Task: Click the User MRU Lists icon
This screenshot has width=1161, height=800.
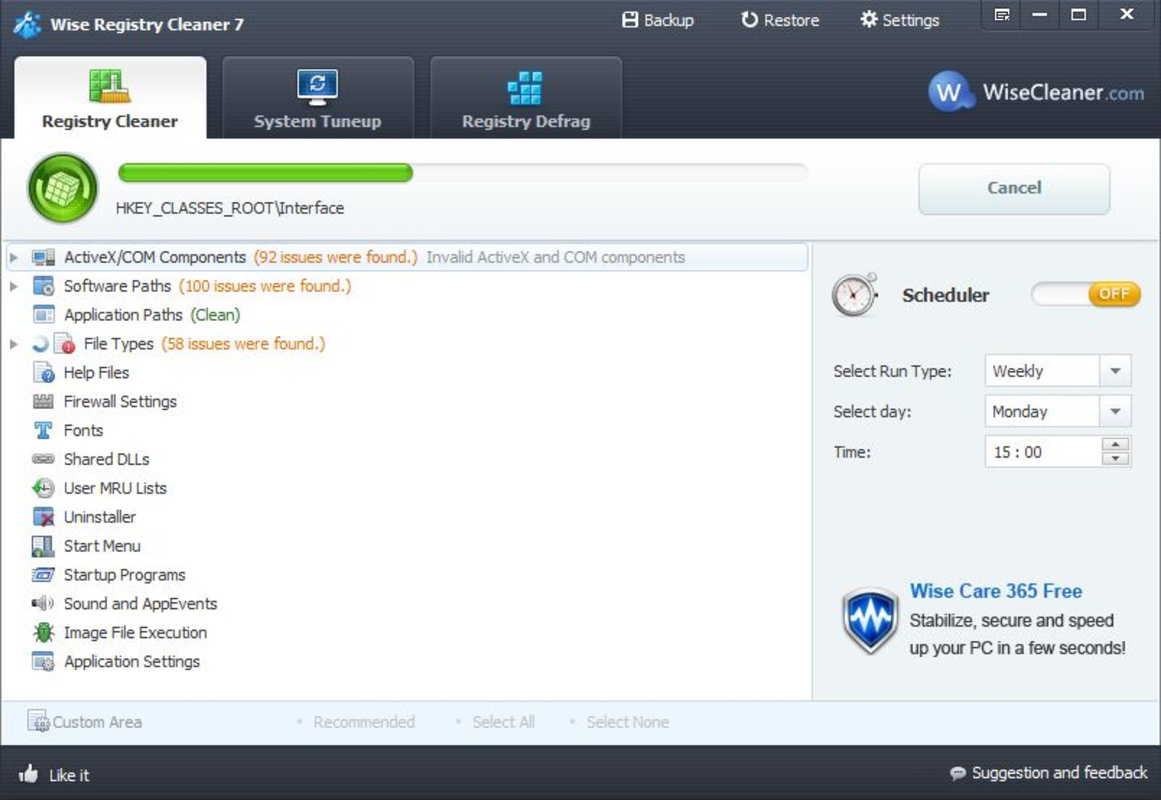Action: pyautogui.click(x=43, y=488)
